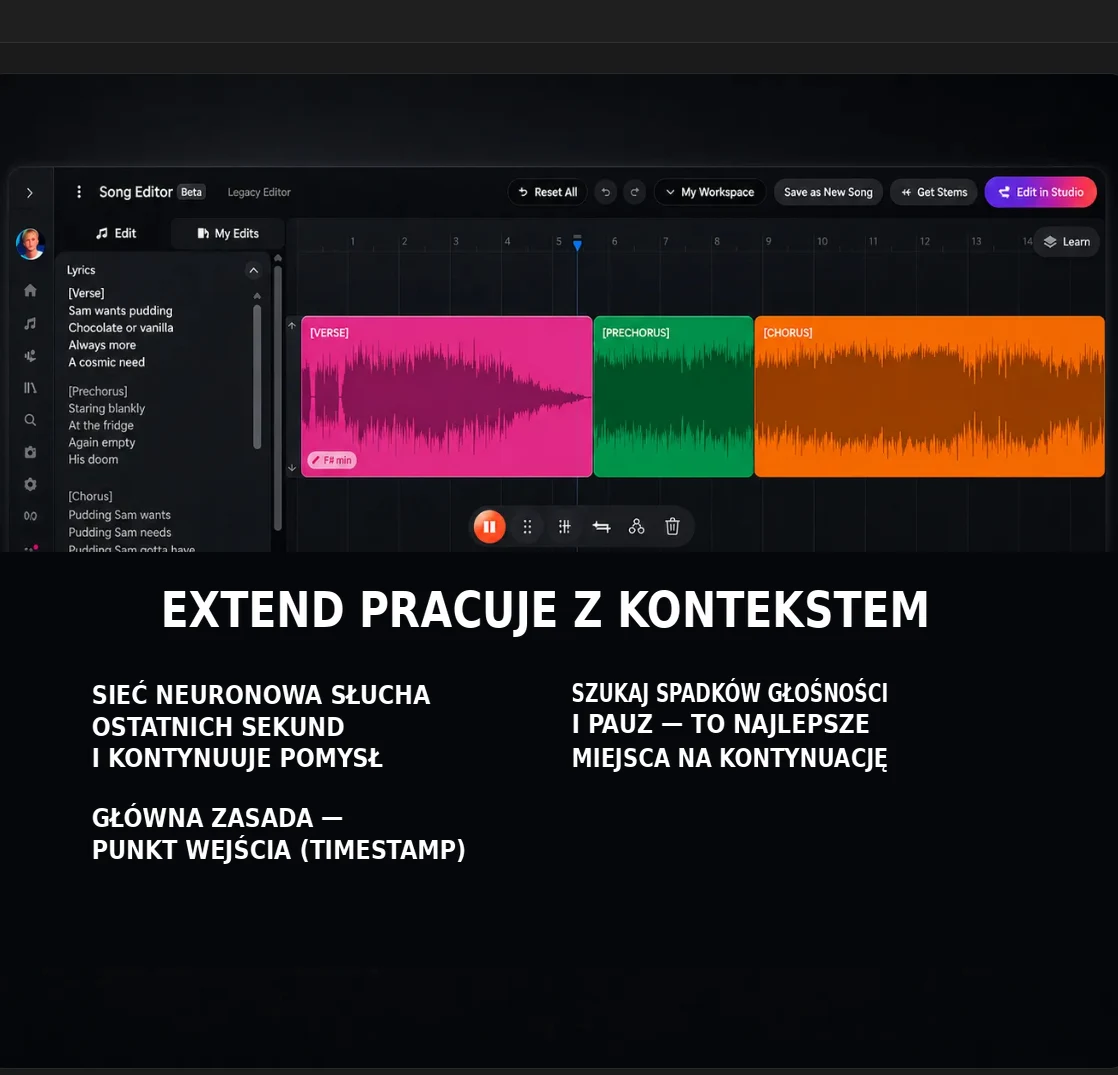Click the replace section arrows icon
1118x1075 pixels.
[x=601, y=527]
